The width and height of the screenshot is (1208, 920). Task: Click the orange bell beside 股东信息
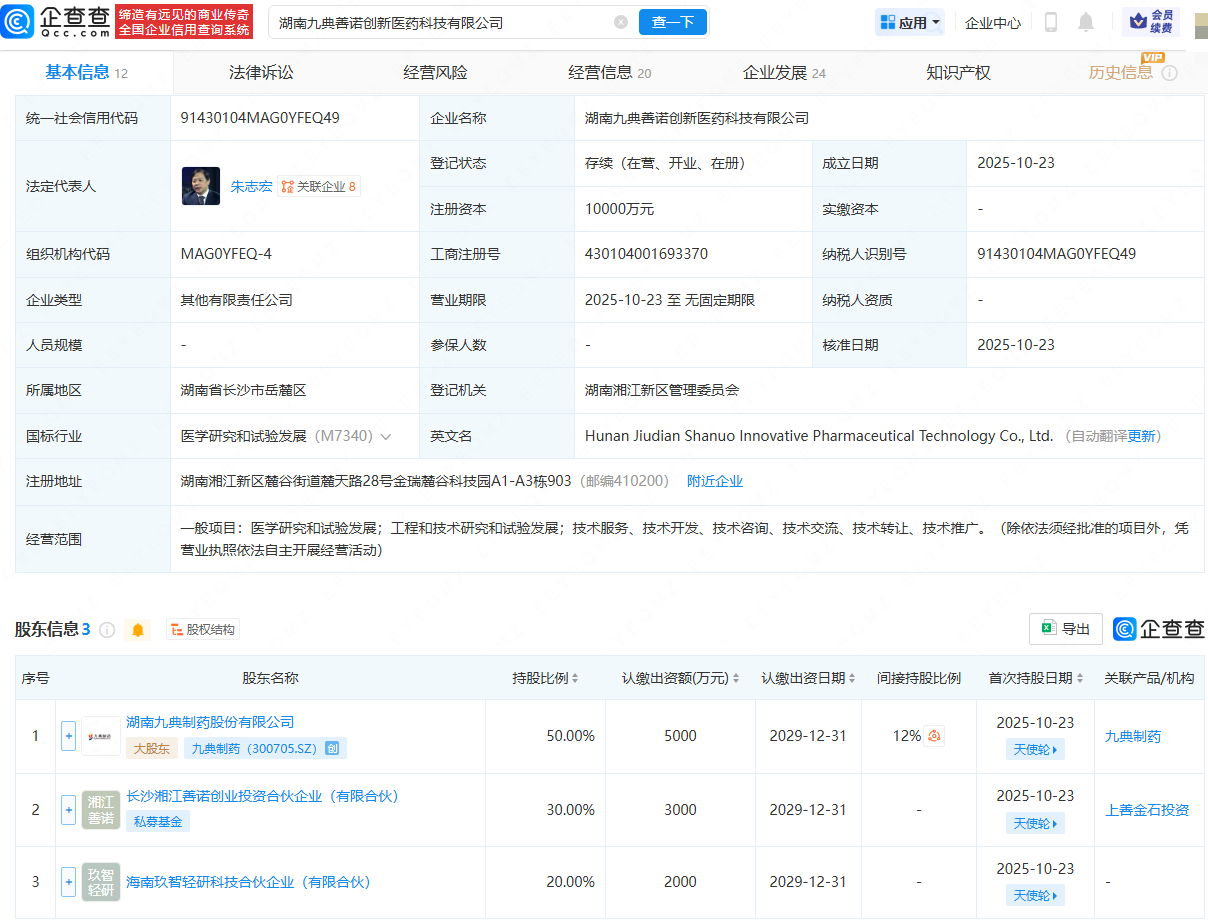click(138, 630)
